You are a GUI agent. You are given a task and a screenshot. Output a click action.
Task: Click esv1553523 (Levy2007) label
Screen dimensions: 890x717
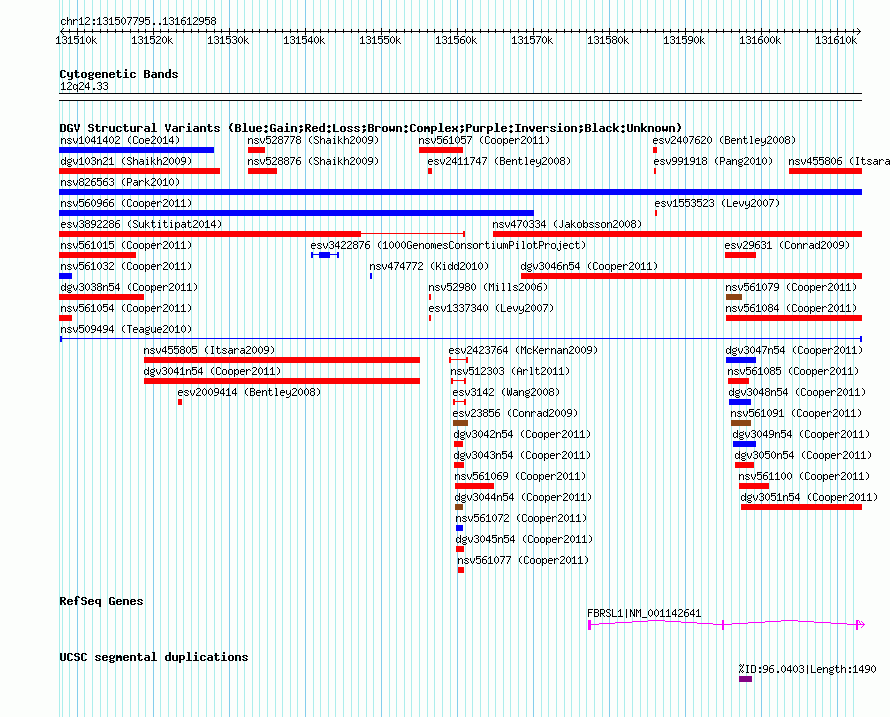pyautogui.click(x=717, y=203)
